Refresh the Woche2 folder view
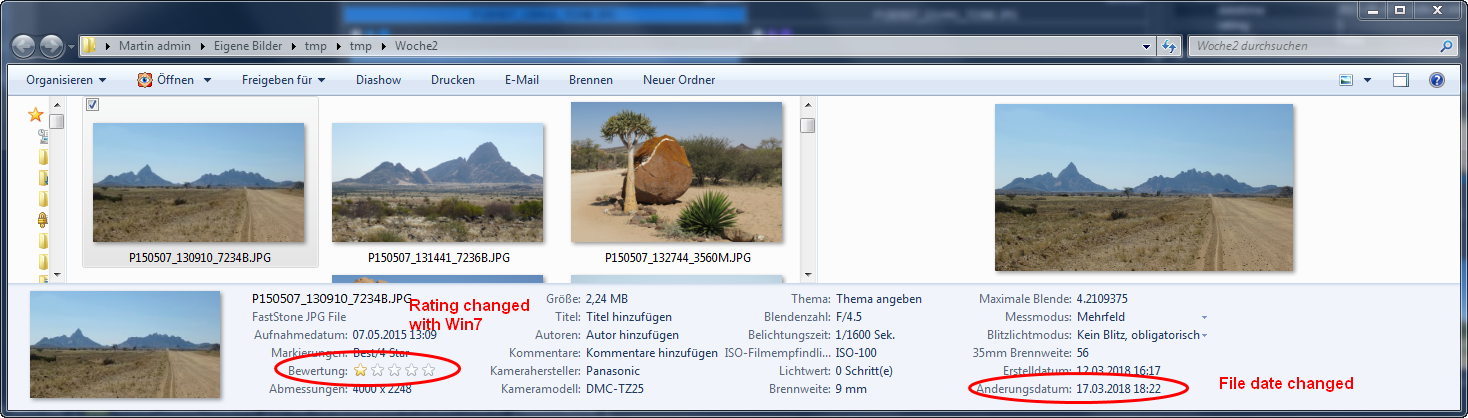The width and height of the screenshot is (1468, 418). click(1168, 46)
